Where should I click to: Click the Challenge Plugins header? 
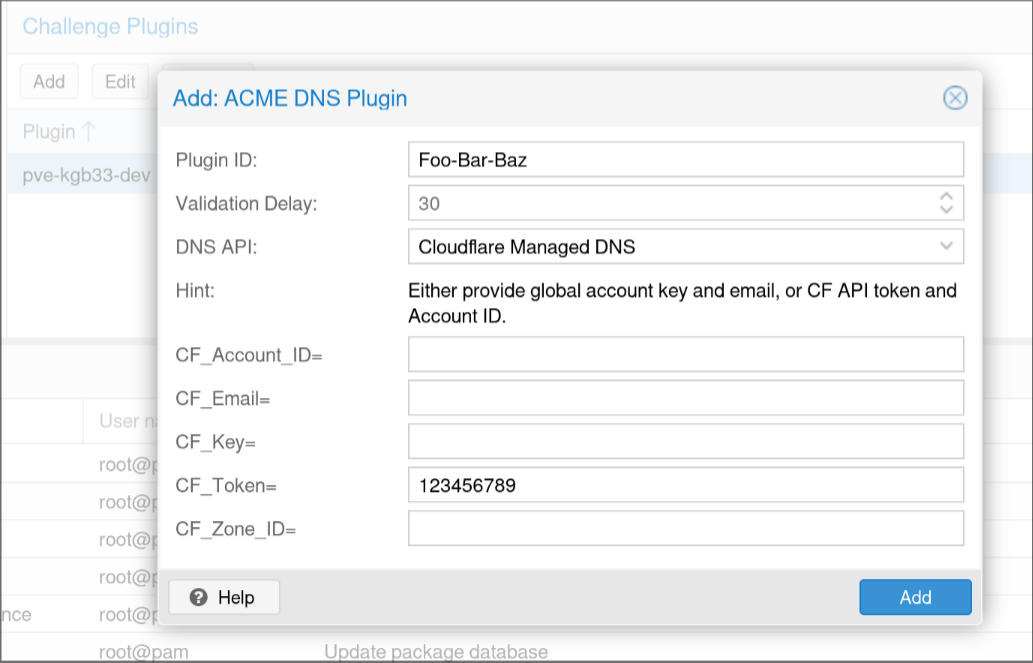click(109, 27)
